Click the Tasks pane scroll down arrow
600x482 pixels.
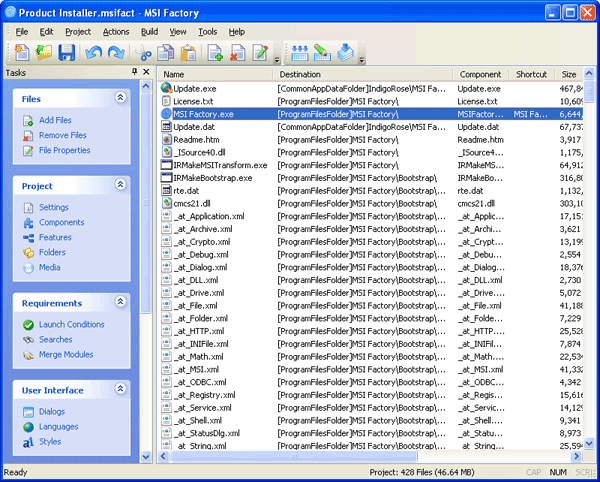click(x=146, y=456)
